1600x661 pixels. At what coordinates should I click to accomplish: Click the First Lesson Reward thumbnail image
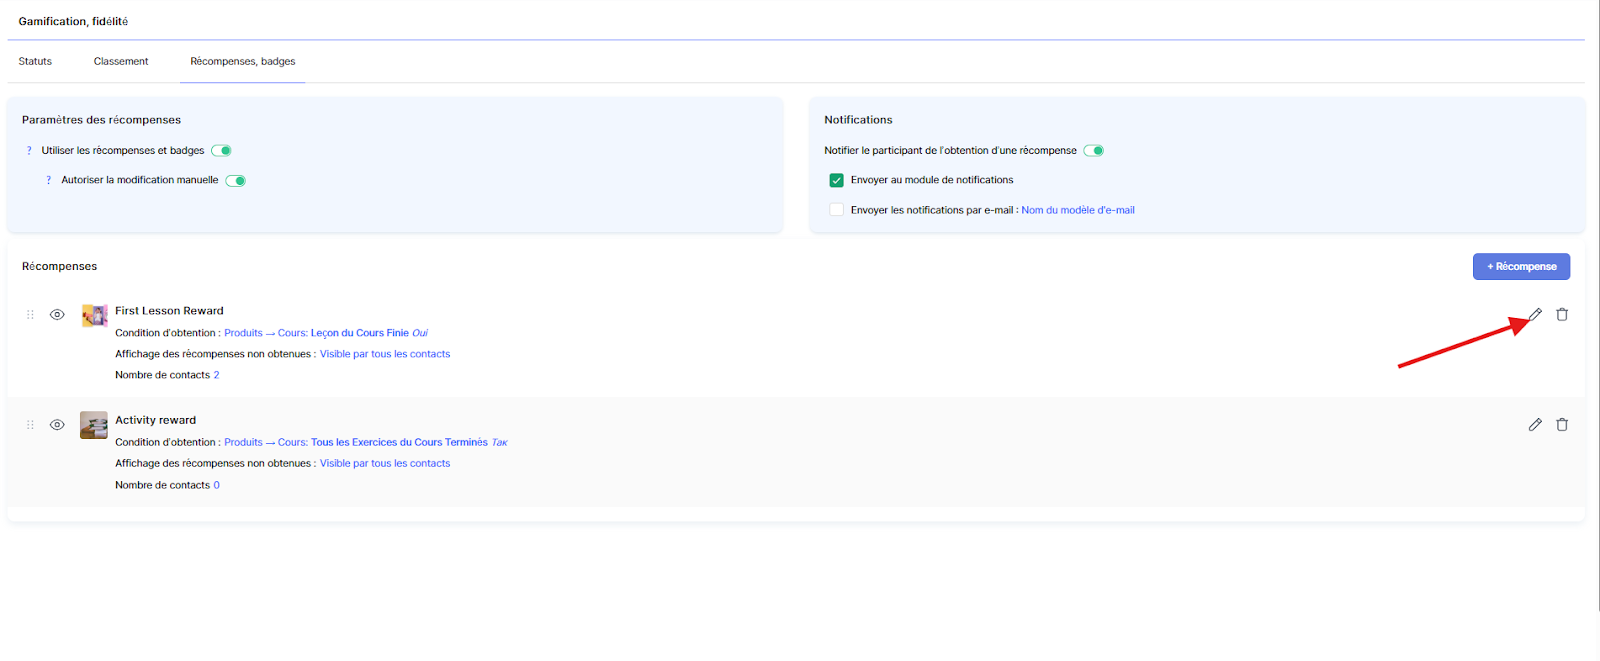94,316
